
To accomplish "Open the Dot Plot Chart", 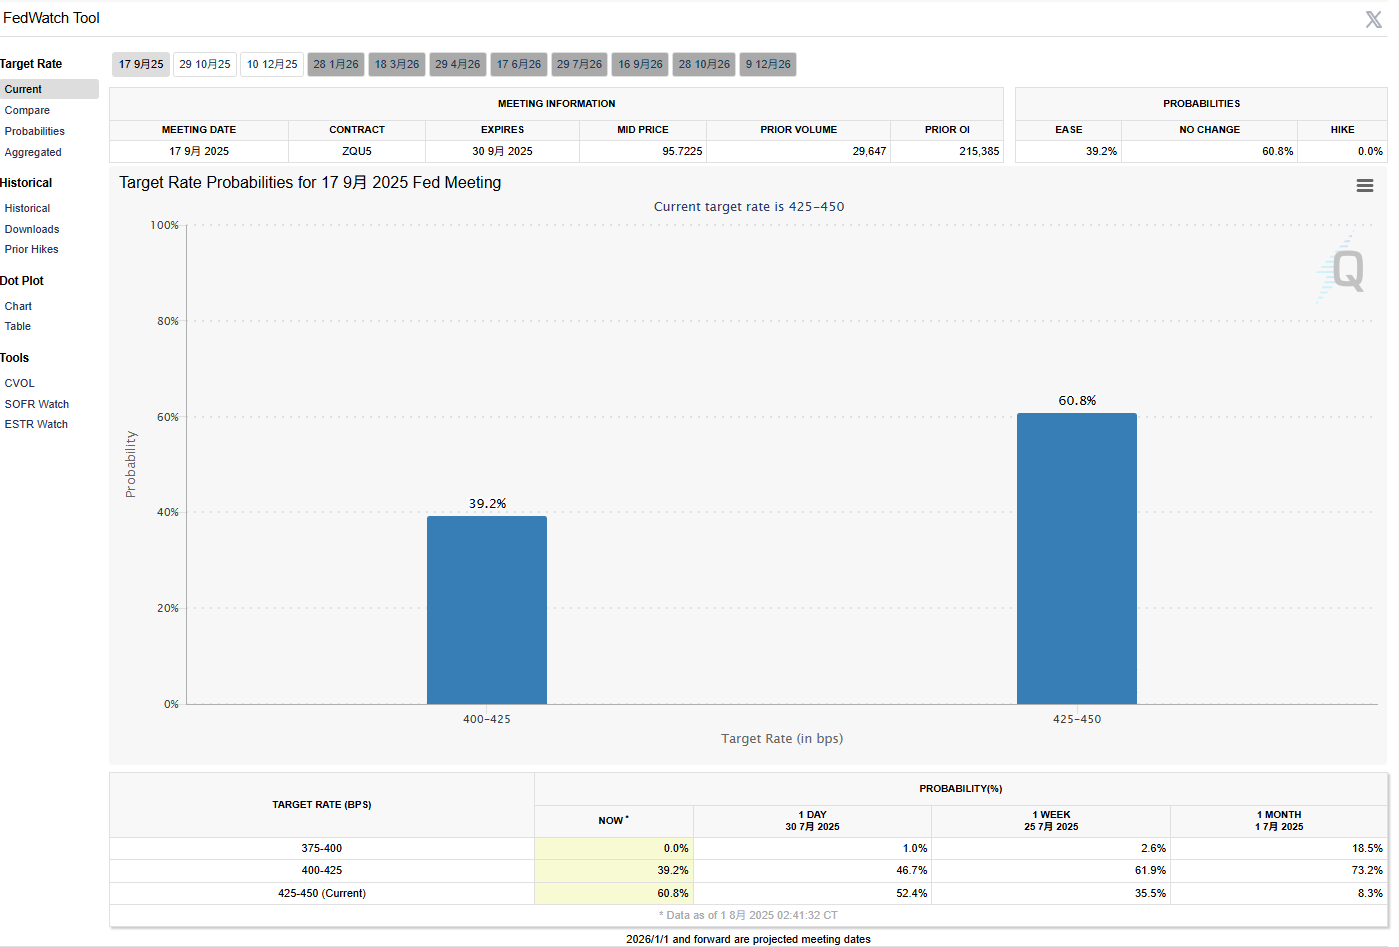I will click(x=18, y=306).
